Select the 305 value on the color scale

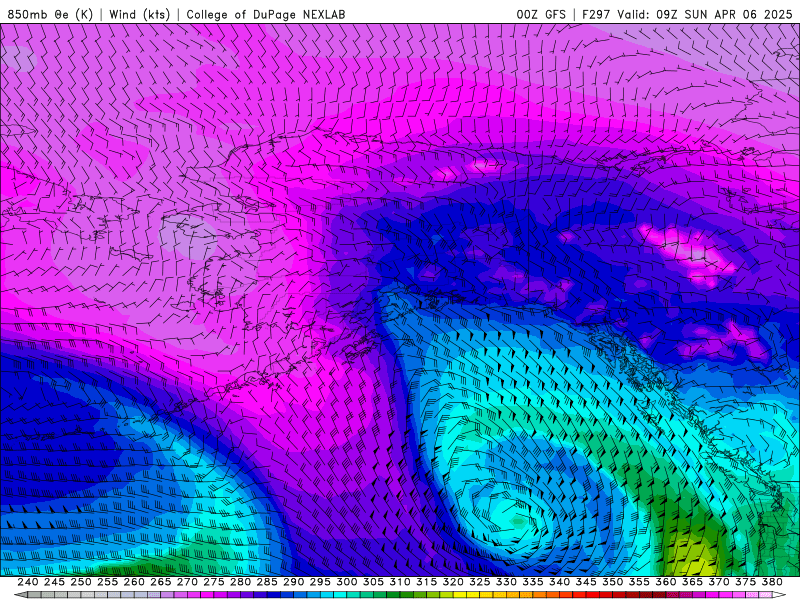coord(373,582)
